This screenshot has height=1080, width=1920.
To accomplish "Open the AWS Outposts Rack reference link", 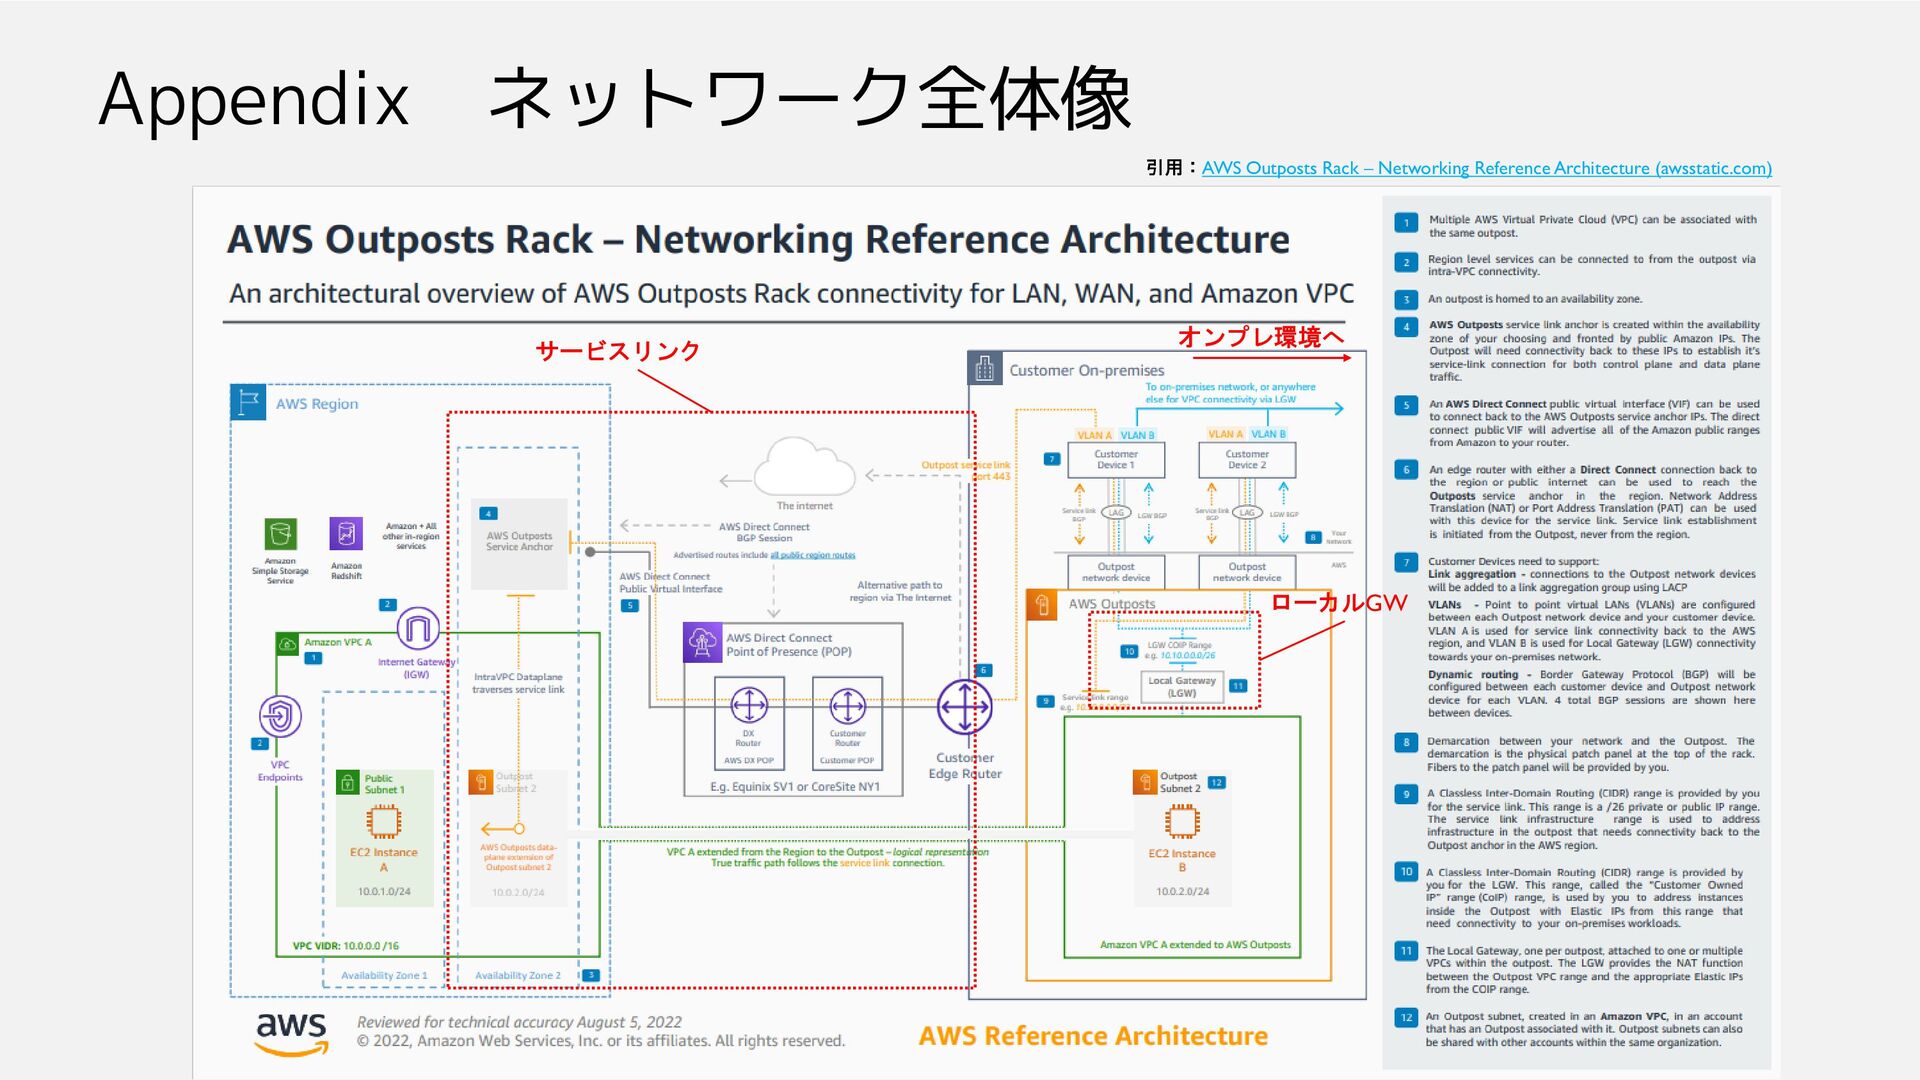I will (1486, 168).
